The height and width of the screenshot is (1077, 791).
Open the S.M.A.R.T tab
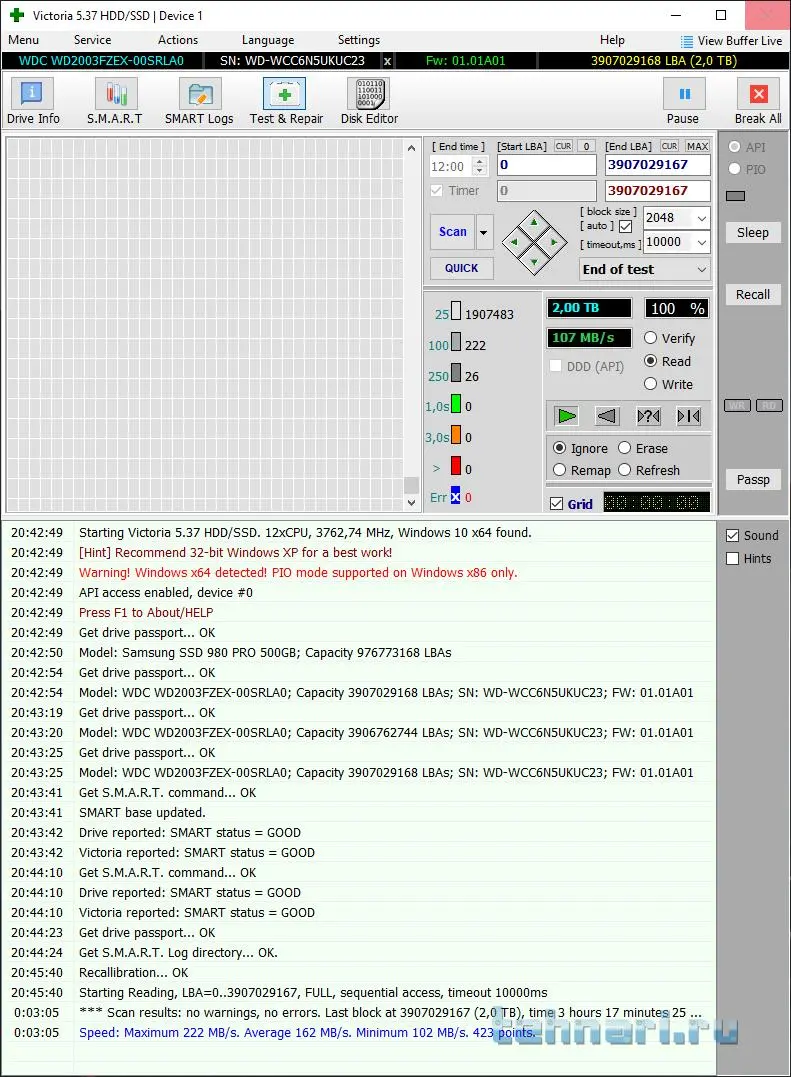pos(115,101)
